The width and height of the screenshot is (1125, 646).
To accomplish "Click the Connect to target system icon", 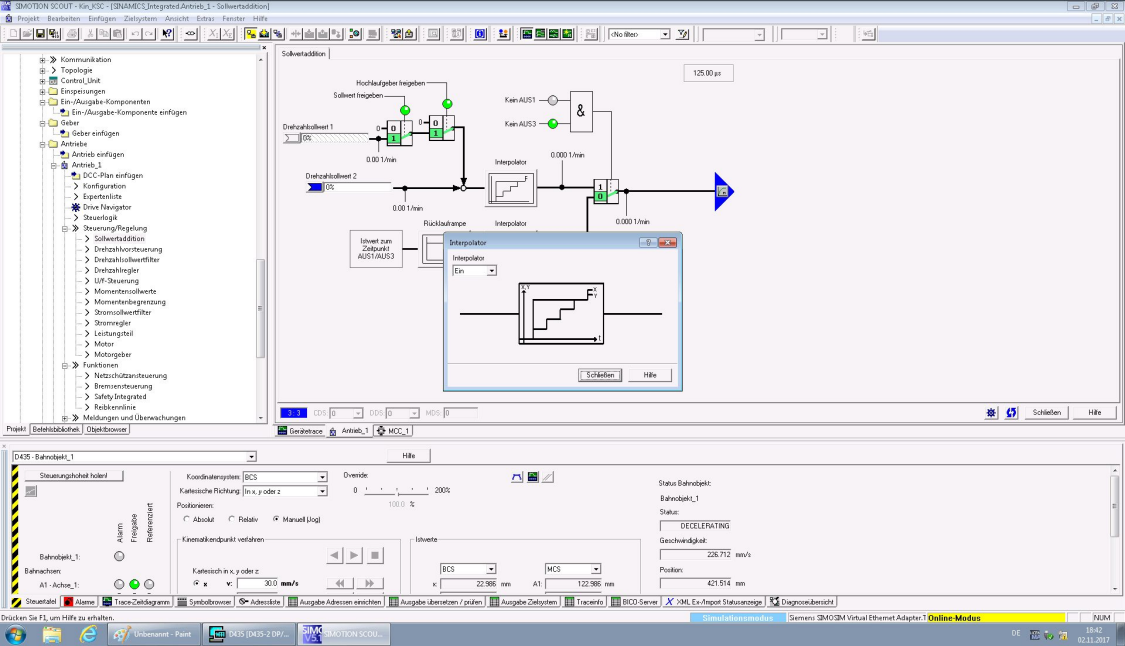I will click(x=250, y=34).
